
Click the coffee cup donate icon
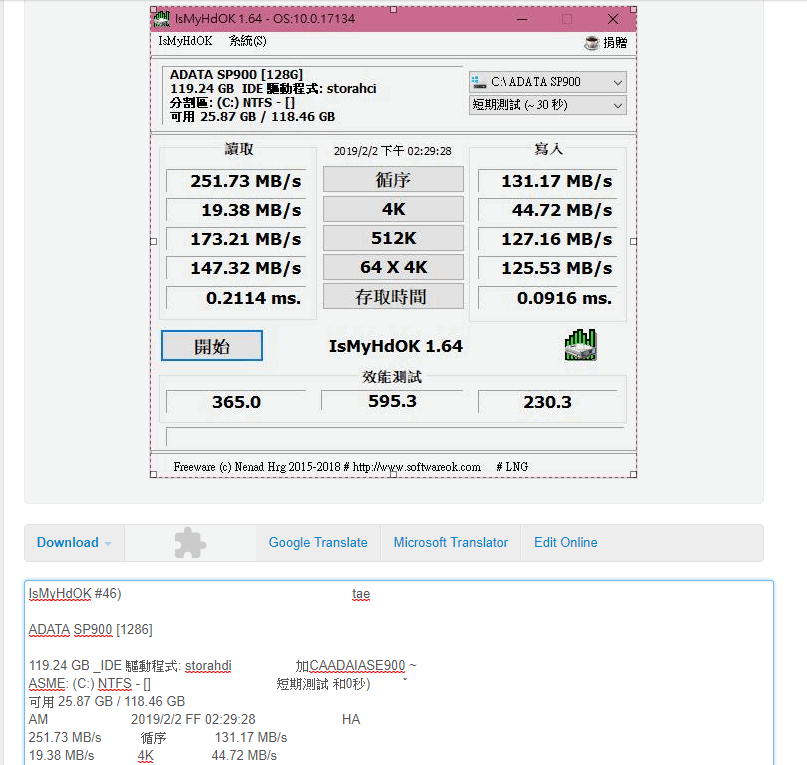click(592, 43)
